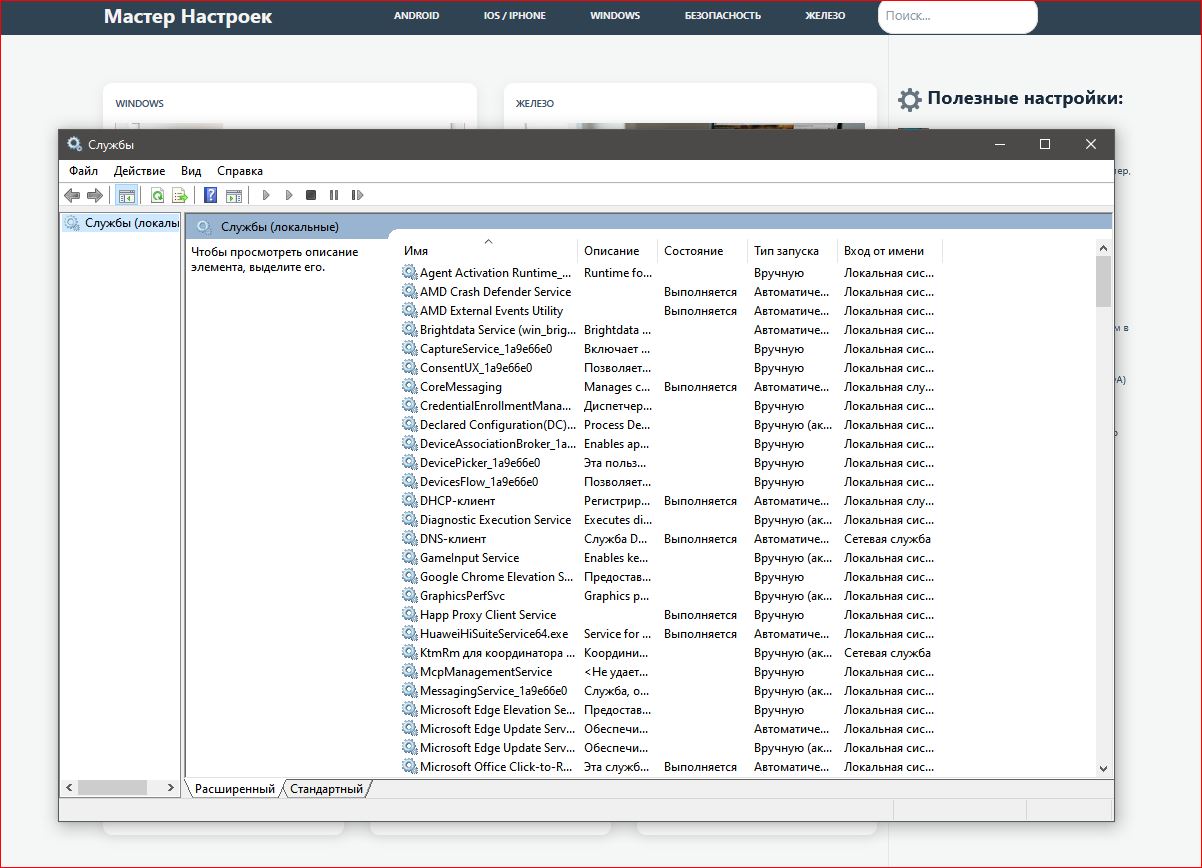Screen dimensions: 1202x868
Task: Click the Pause Service toolbar icon
Action: click(x=334, y=195)
